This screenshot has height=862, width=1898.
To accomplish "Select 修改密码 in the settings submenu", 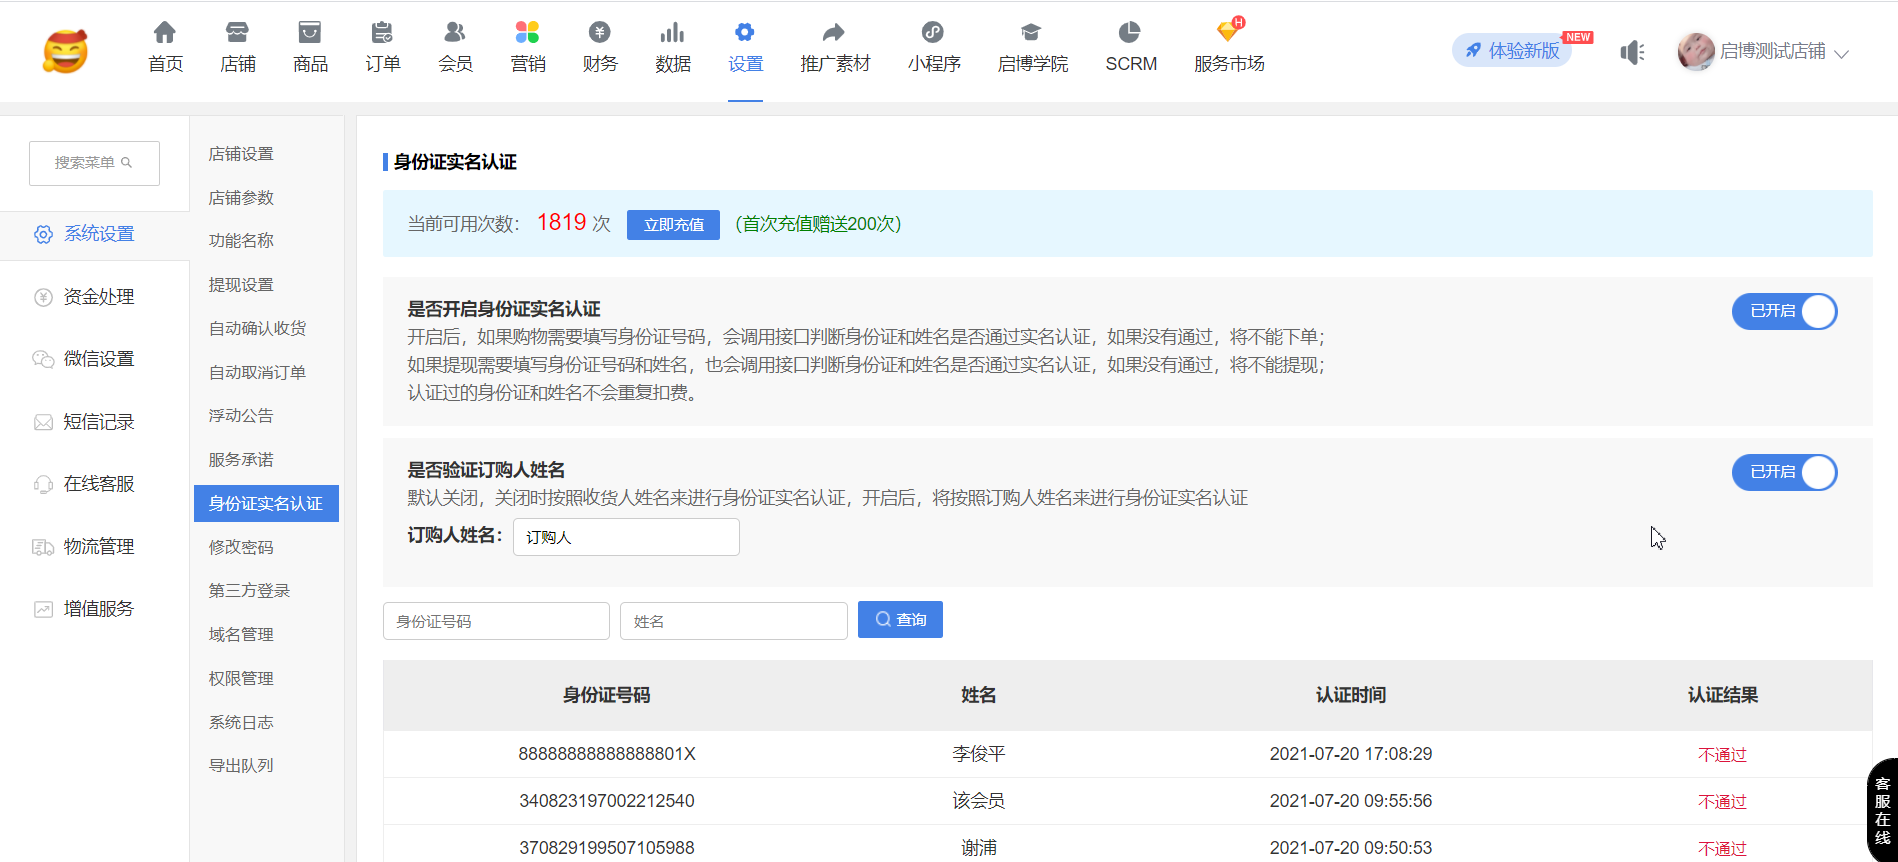I will [241, 547].
